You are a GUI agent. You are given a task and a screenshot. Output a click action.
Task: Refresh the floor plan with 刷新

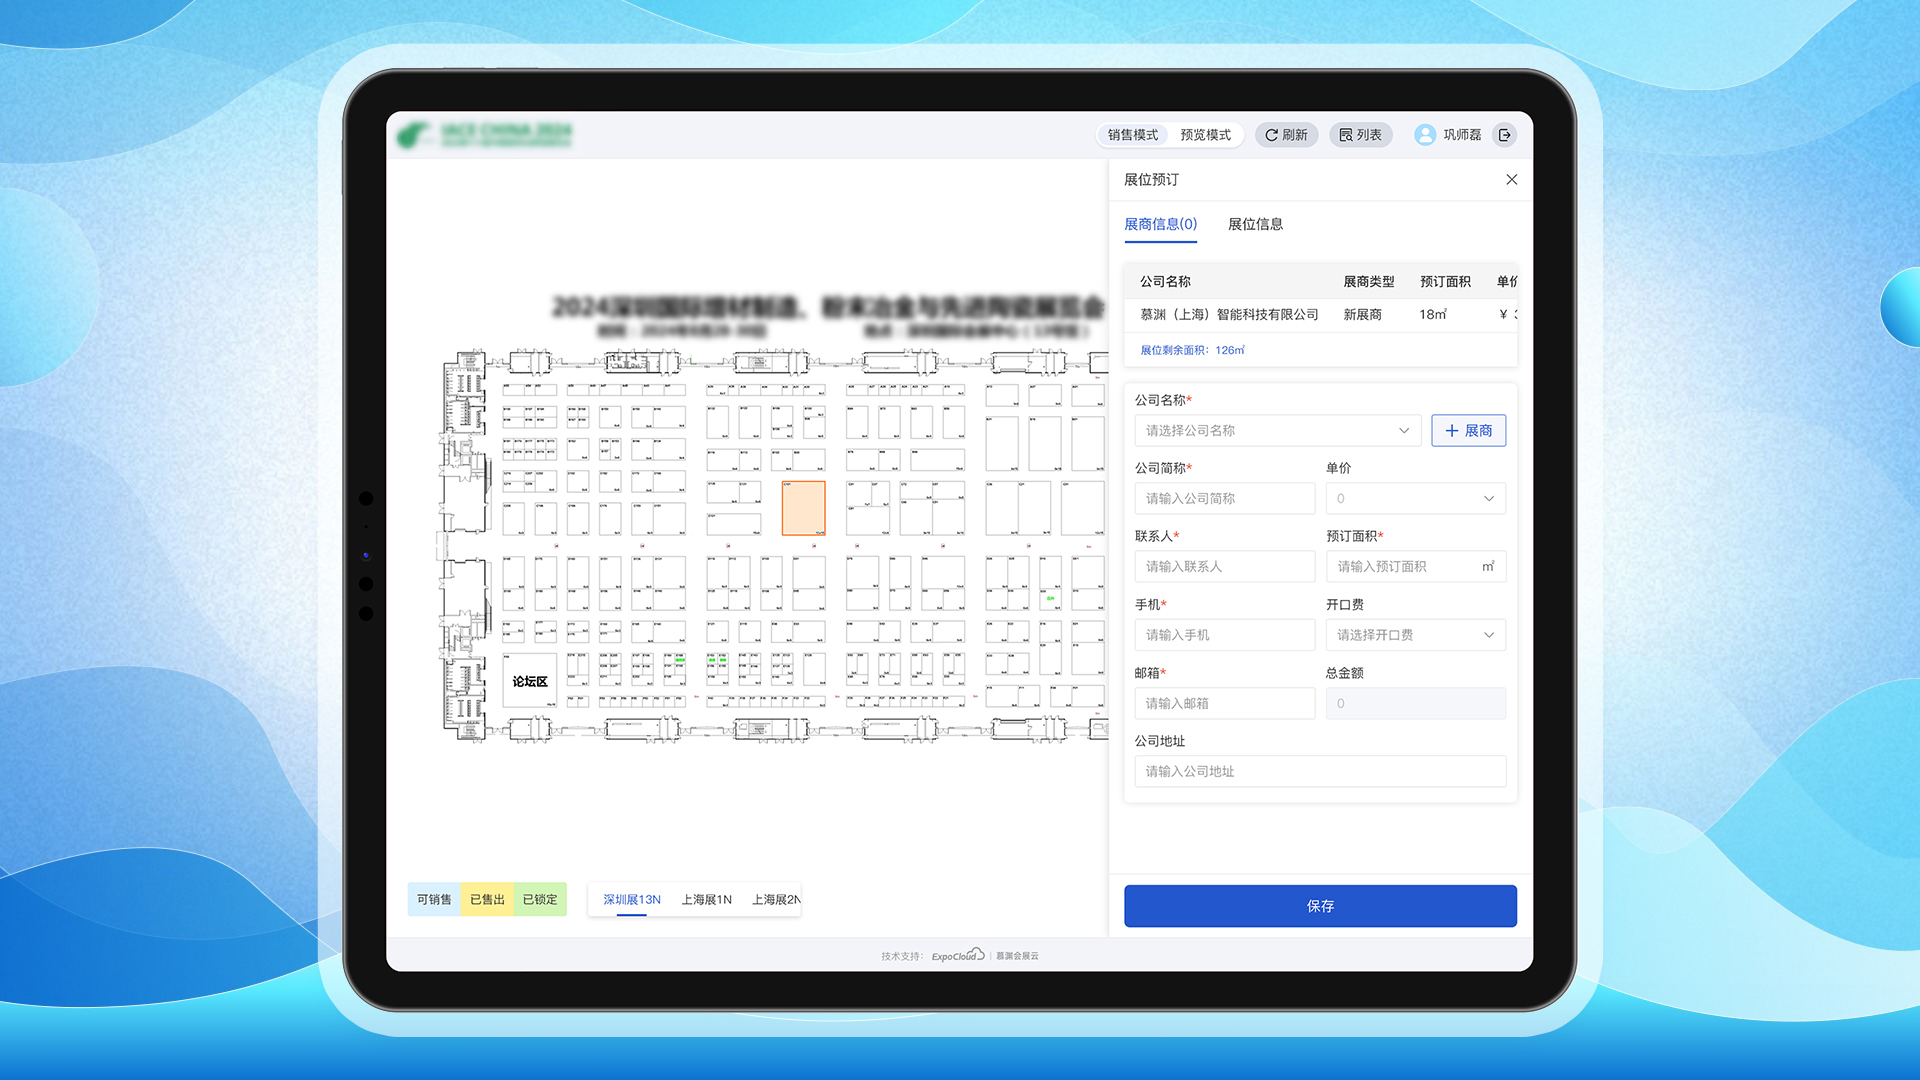tap(1287, 135)
